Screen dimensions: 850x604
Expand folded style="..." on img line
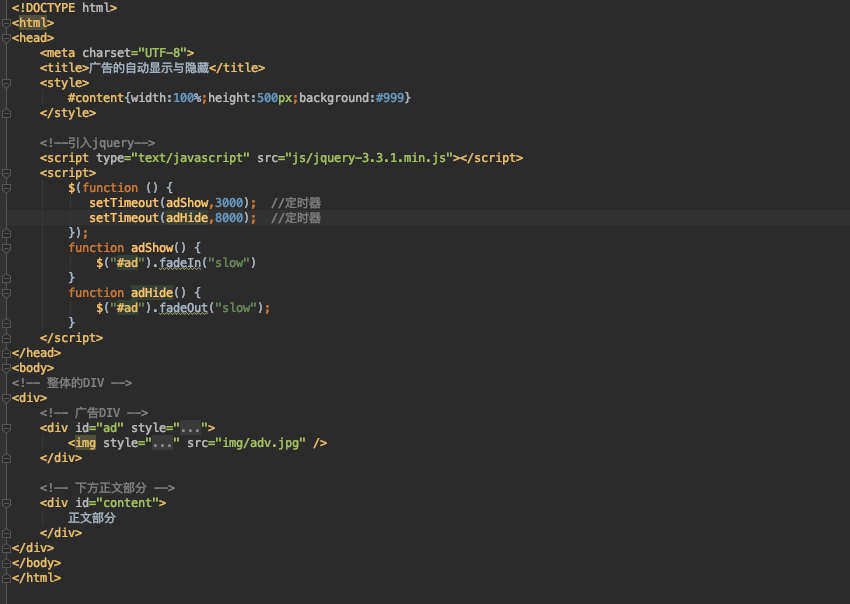[x=162, y=444]
